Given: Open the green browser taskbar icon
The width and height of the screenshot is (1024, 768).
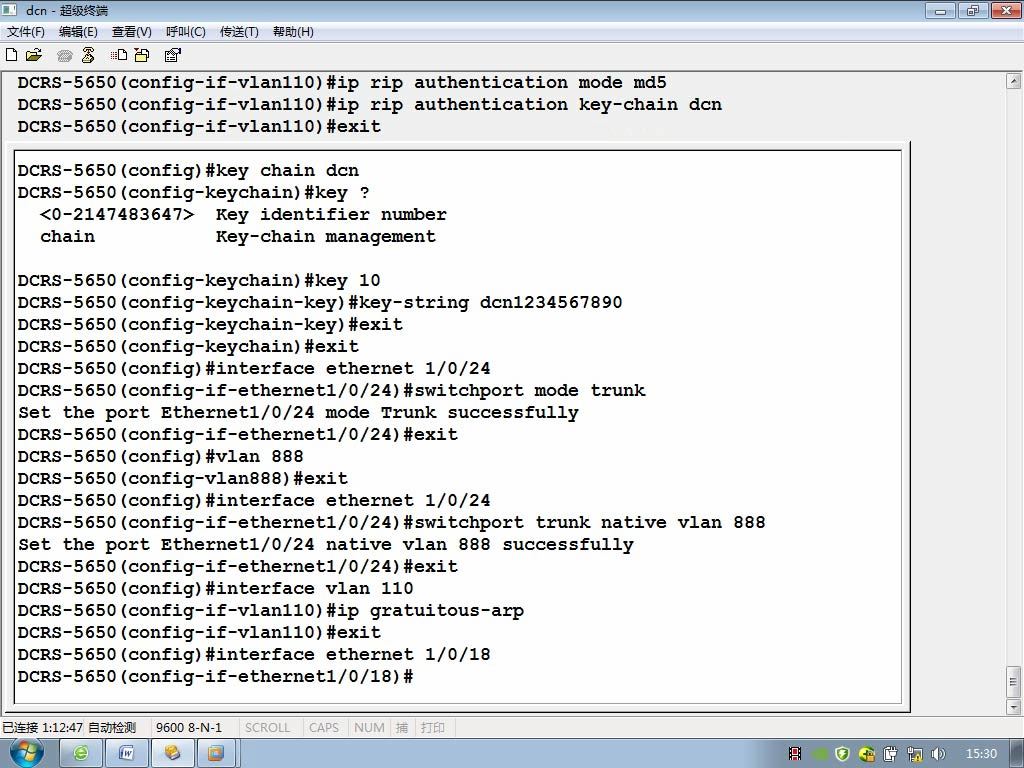Looking at the screenshot, I should click(81, 754).
